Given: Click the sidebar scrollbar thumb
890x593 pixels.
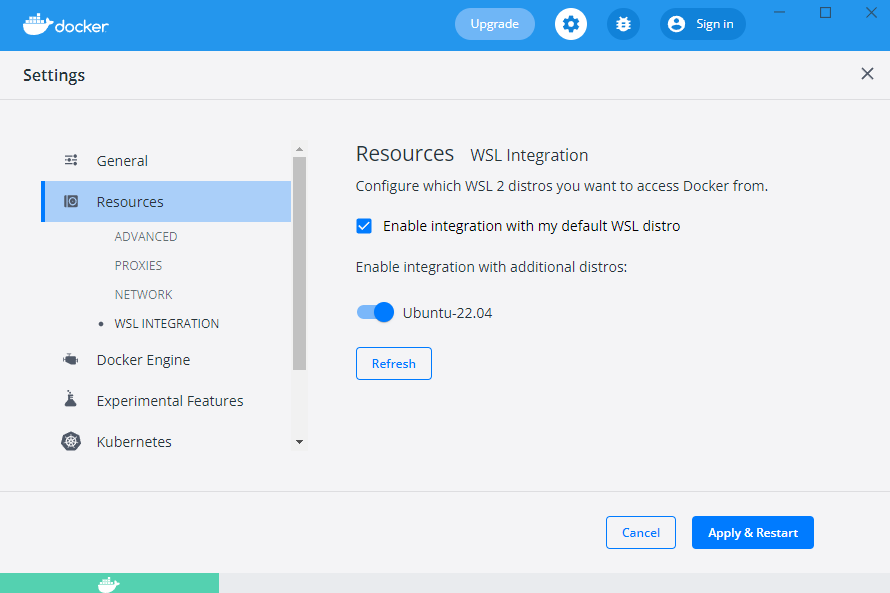Looking at the screenshot, I should click(x=299, y=263).
